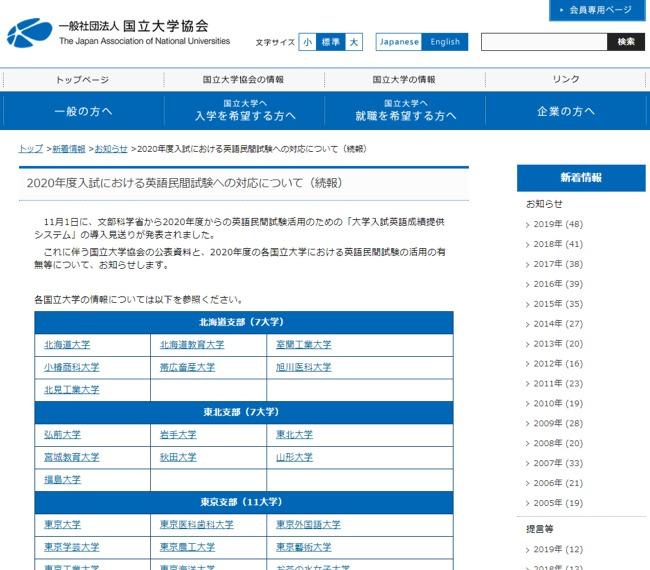Open 東京大学 link
Screen dimensions: 650x570
pyautogui.click(x=63, y=524)
